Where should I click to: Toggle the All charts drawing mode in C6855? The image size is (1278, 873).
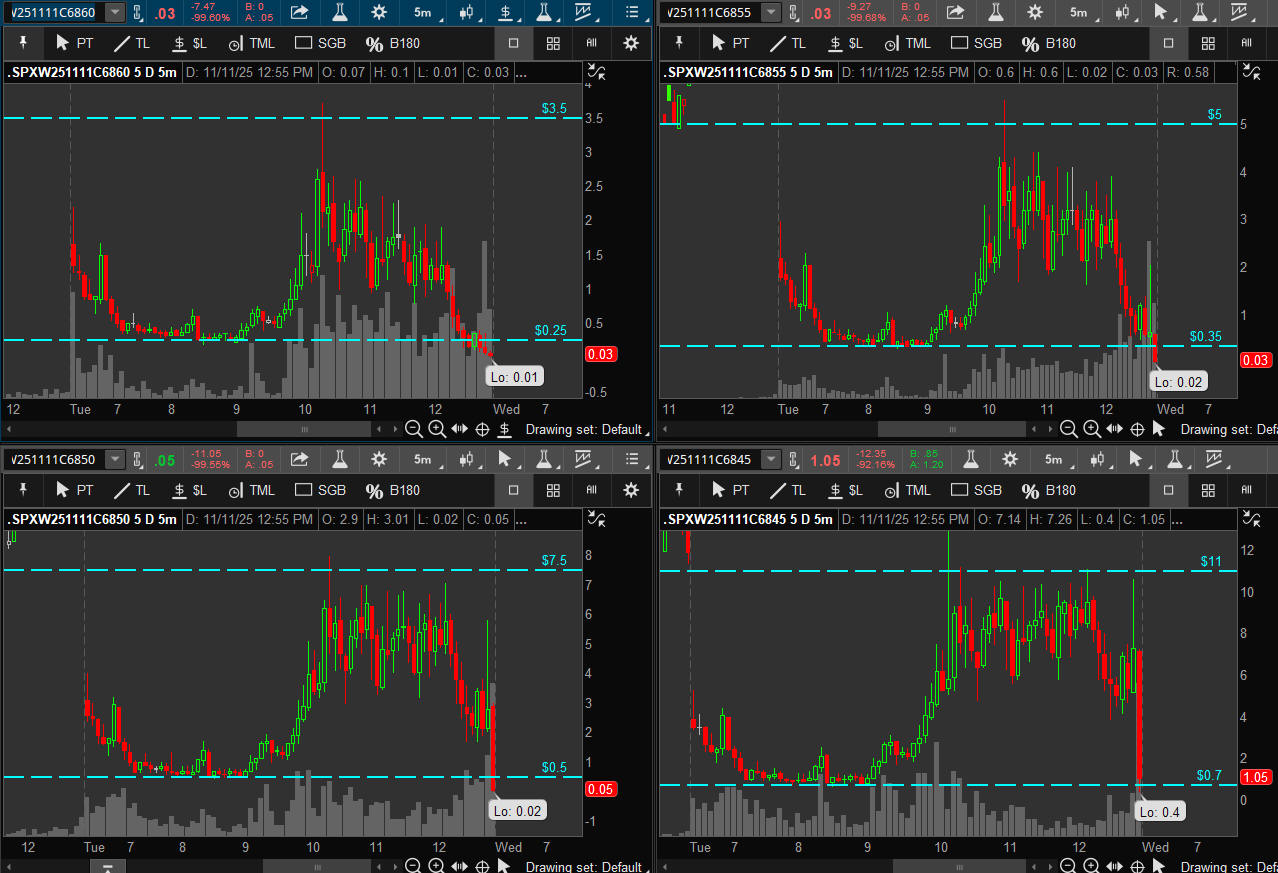[1246, 43]
